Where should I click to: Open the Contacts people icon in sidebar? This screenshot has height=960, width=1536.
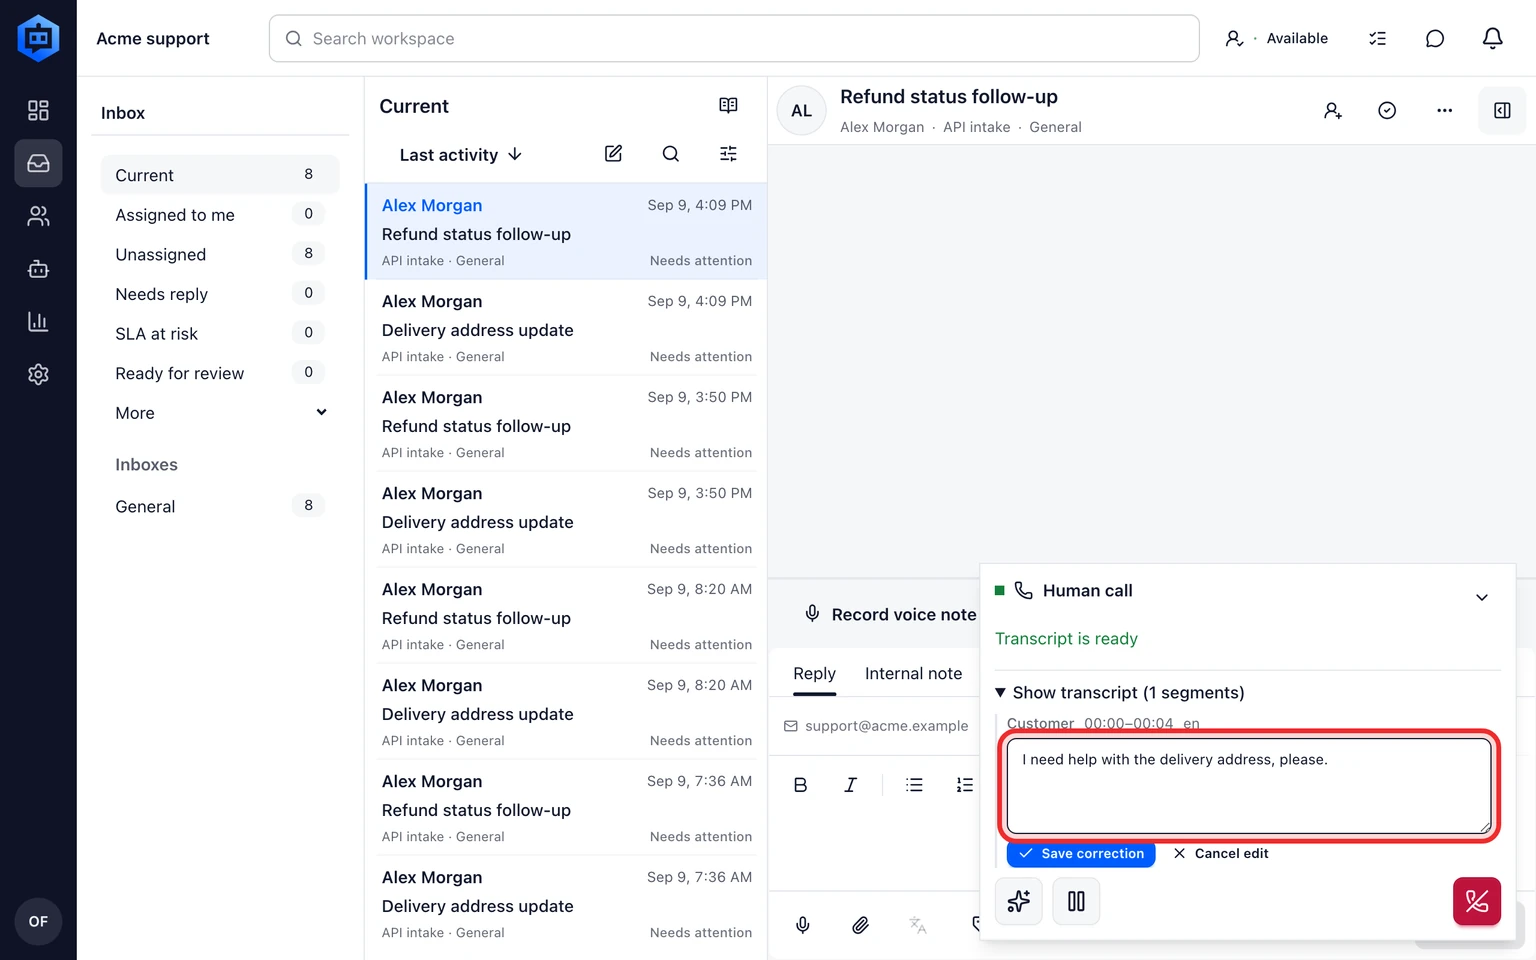[x=38, y=216]
